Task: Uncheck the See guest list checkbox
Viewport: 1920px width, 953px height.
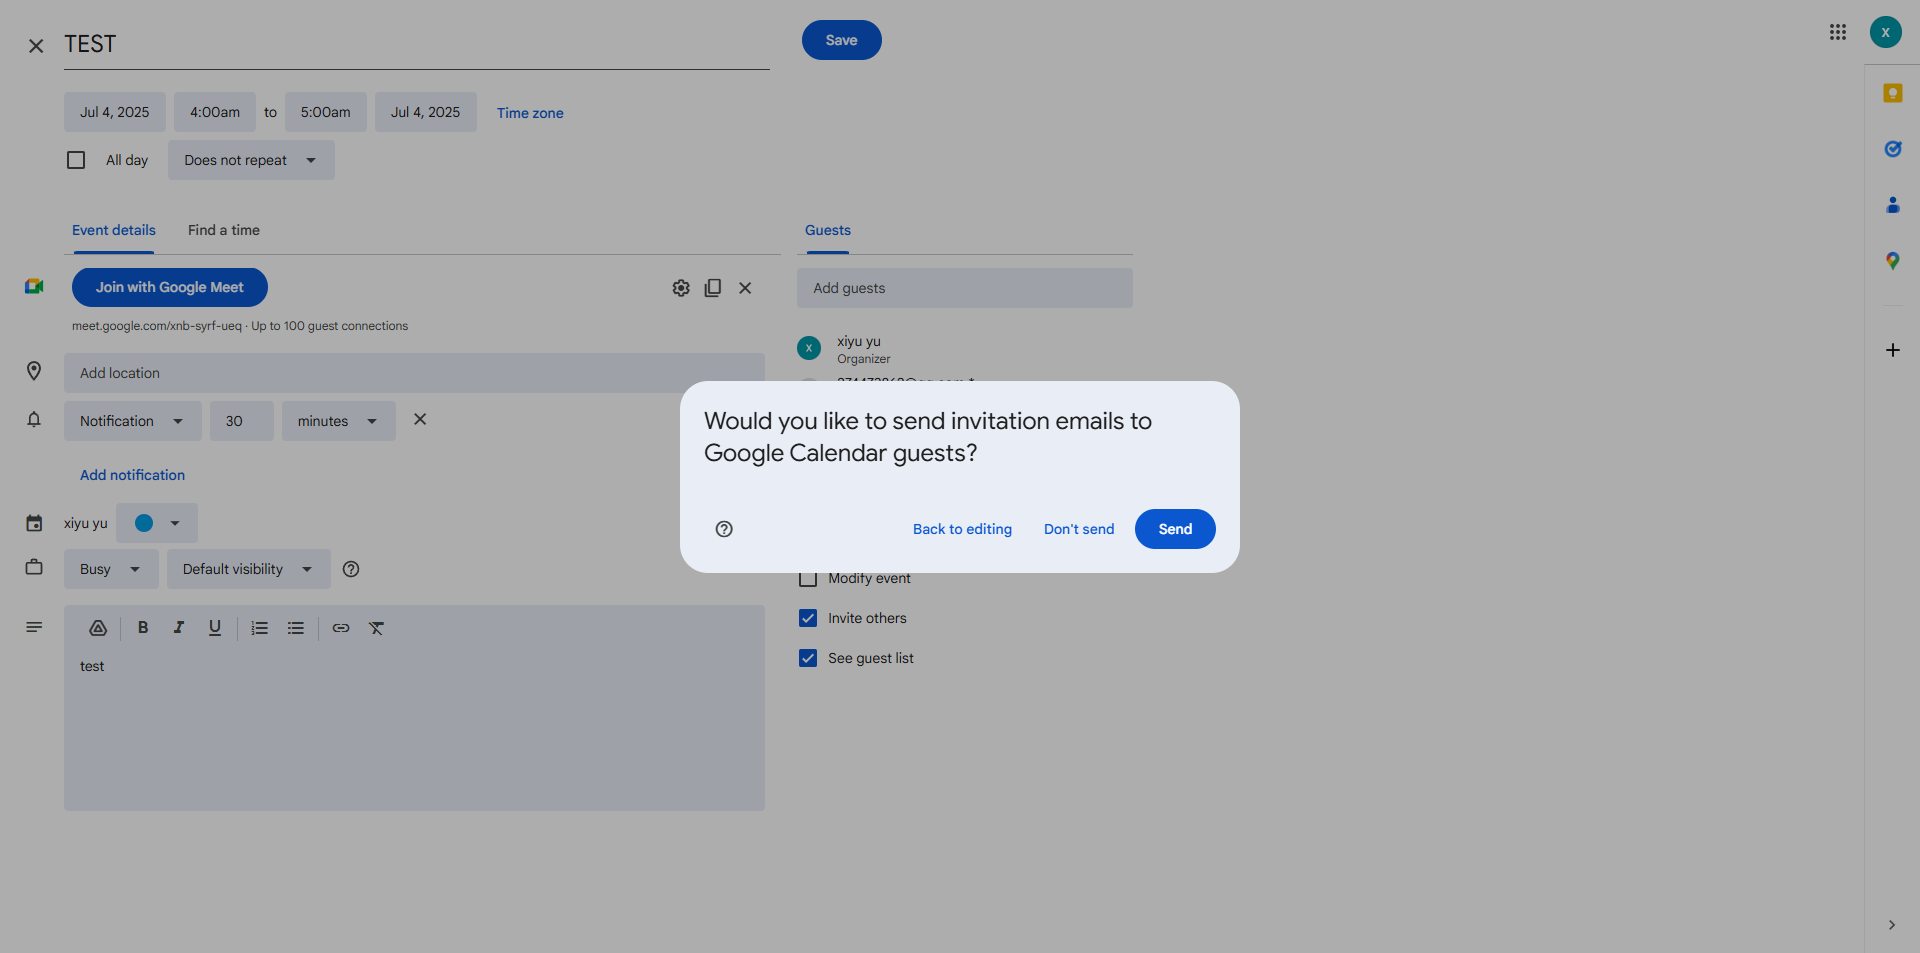Action: click(808, 658)
